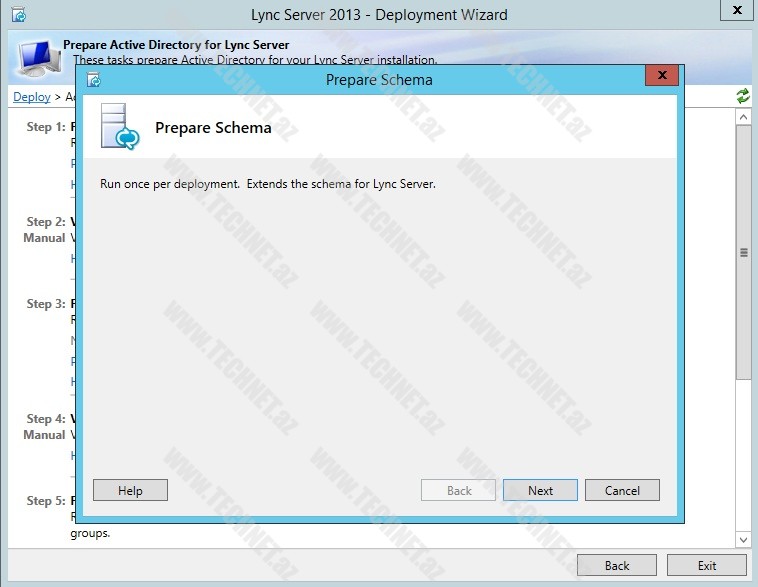
Task: Close the Prepare Schema dialog
Action: click(x=662, y=75)
